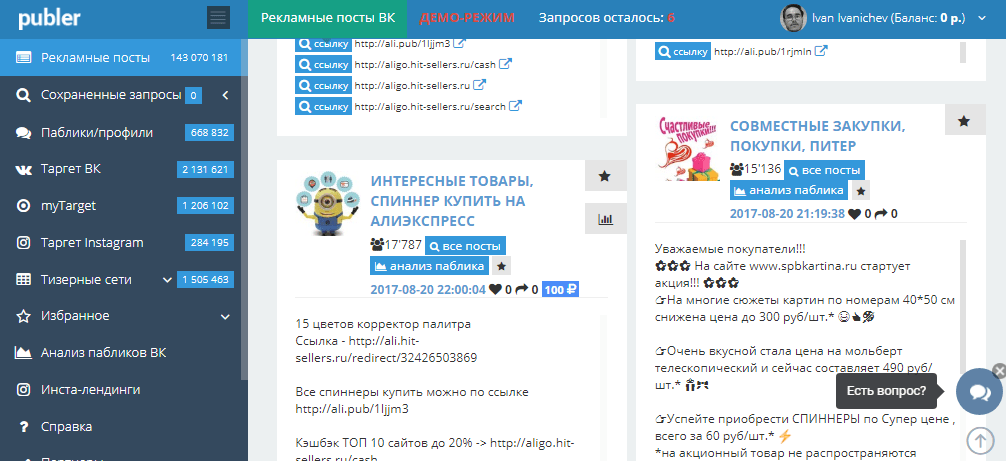Select the Рекламные посты ВК tab
This screenshot has width=1006, height=461.
(328, 18)
